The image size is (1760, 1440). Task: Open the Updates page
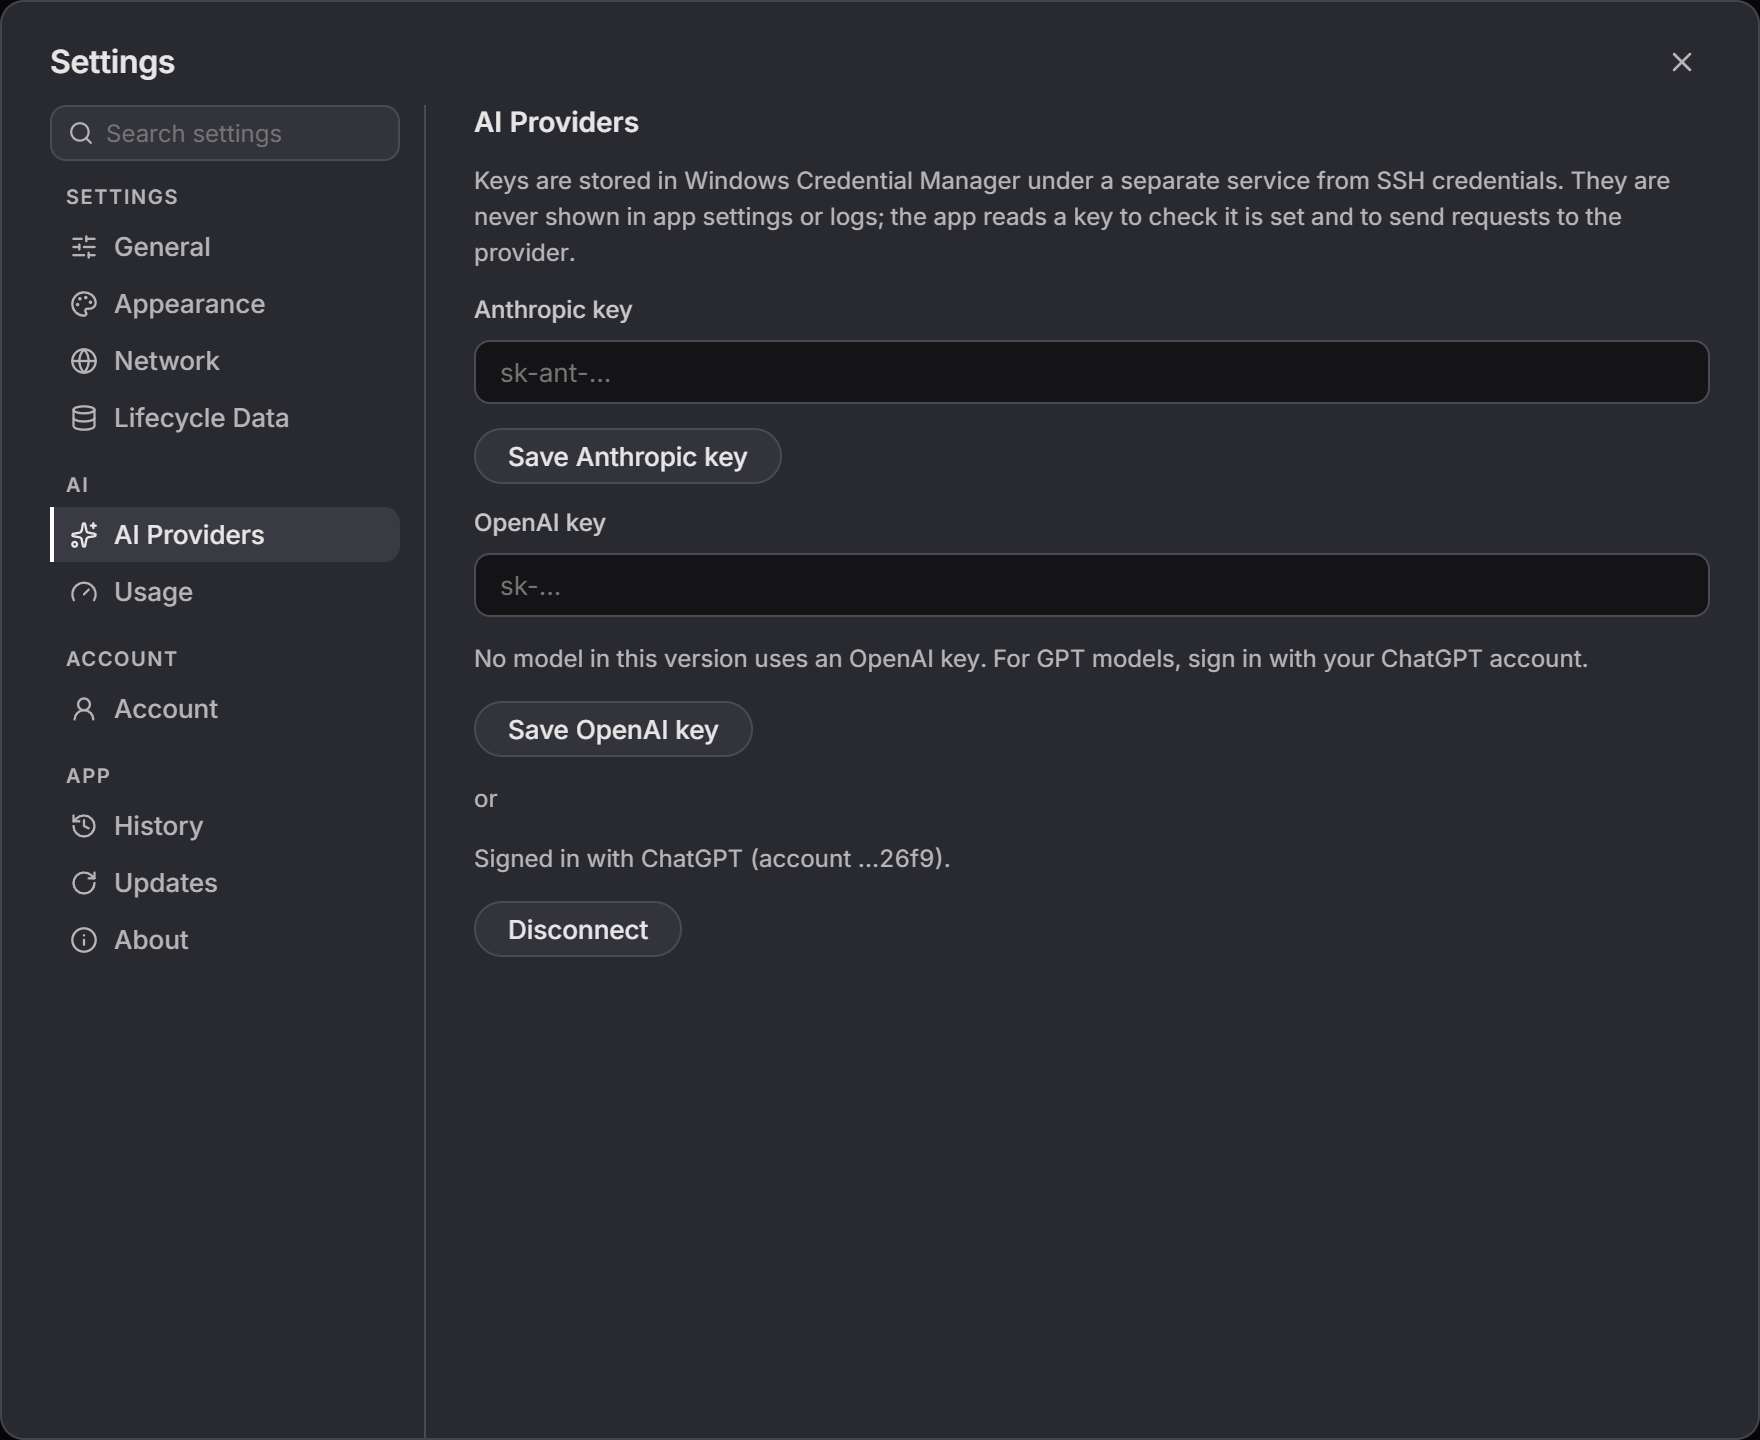(x=225, y=883)
